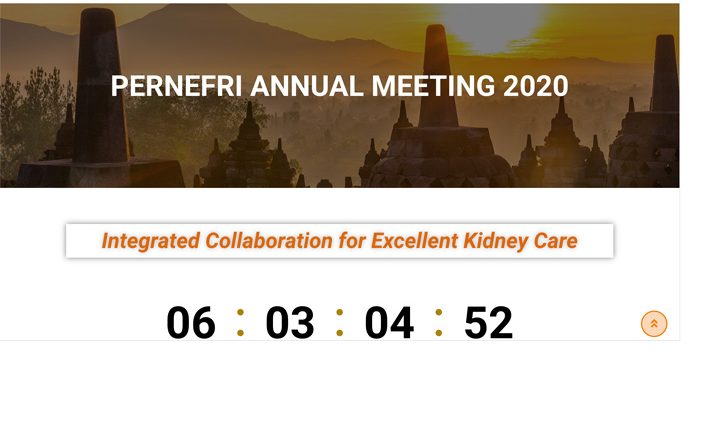Click the colon between 03 and 04

click(340, 322)
